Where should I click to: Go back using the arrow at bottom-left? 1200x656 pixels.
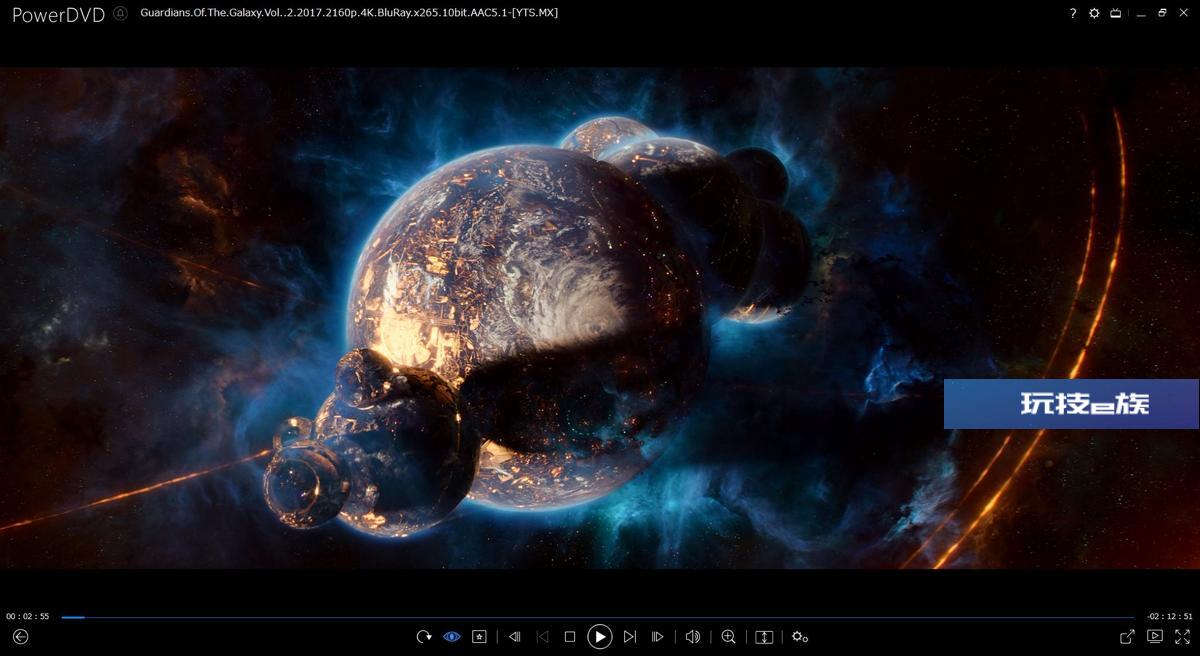coord(20,637)
